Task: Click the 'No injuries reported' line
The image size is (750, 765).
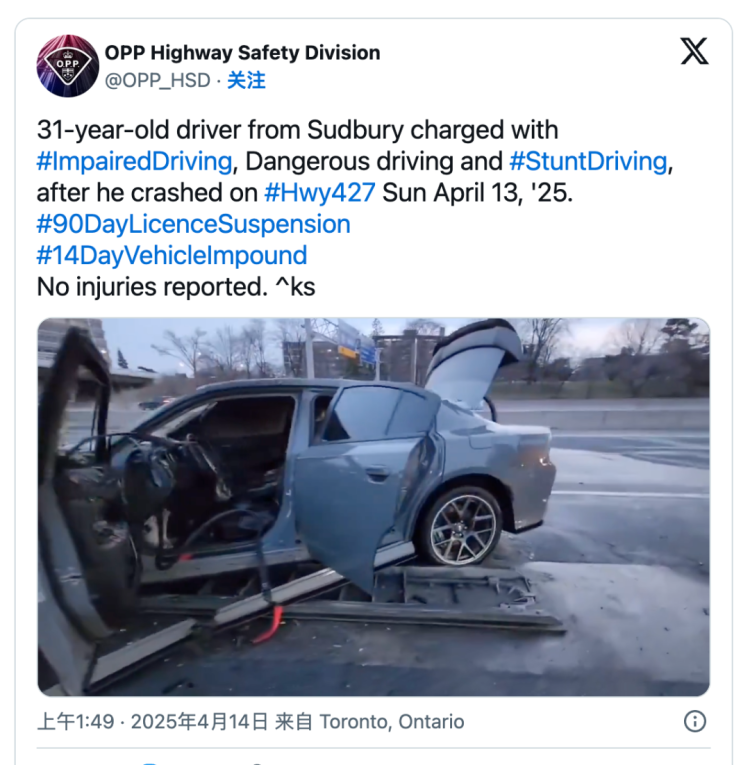Action: coord(176,287)
